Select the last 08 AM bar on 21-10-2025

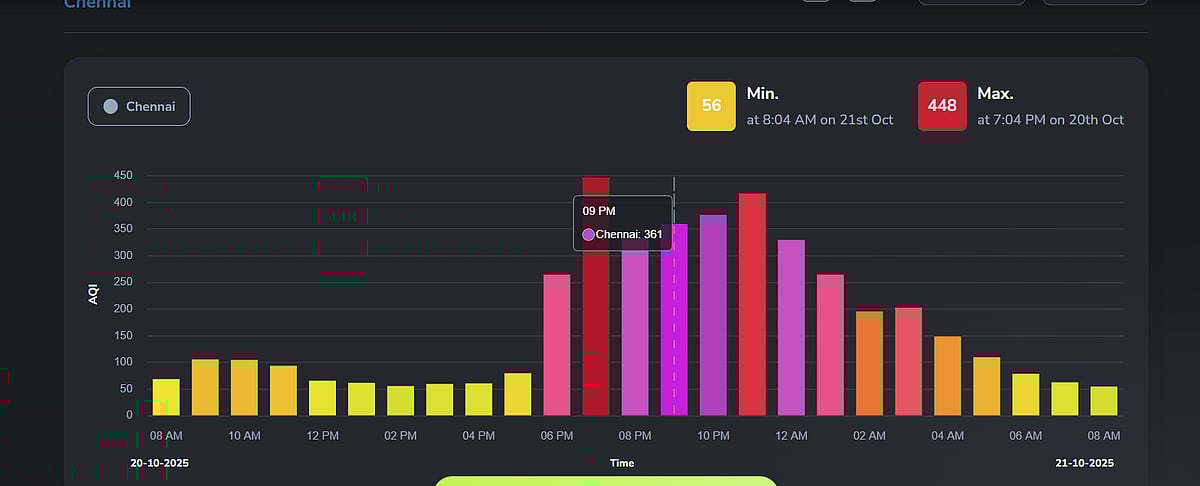[x=1104, y=401]
